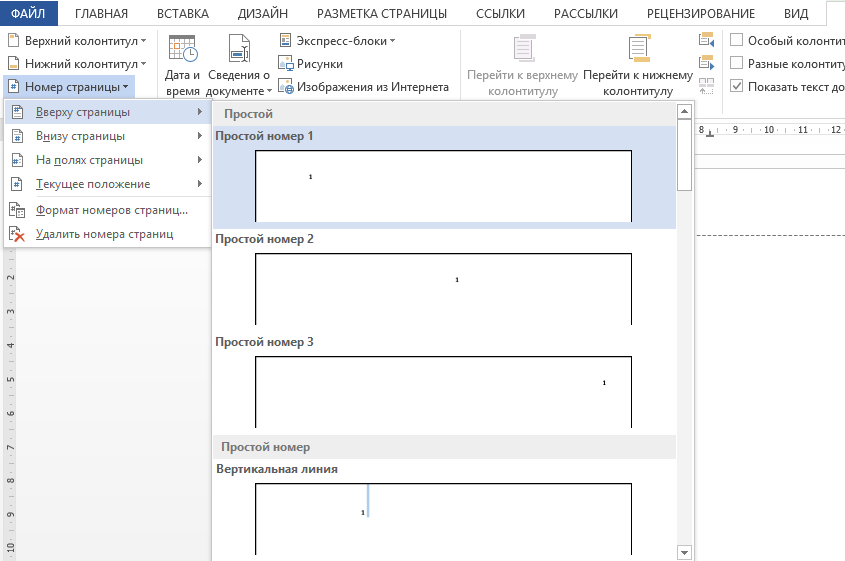Click the Рисунки picture icon
This screenshot has height=561, width=845.
click(x=286, y=64)
